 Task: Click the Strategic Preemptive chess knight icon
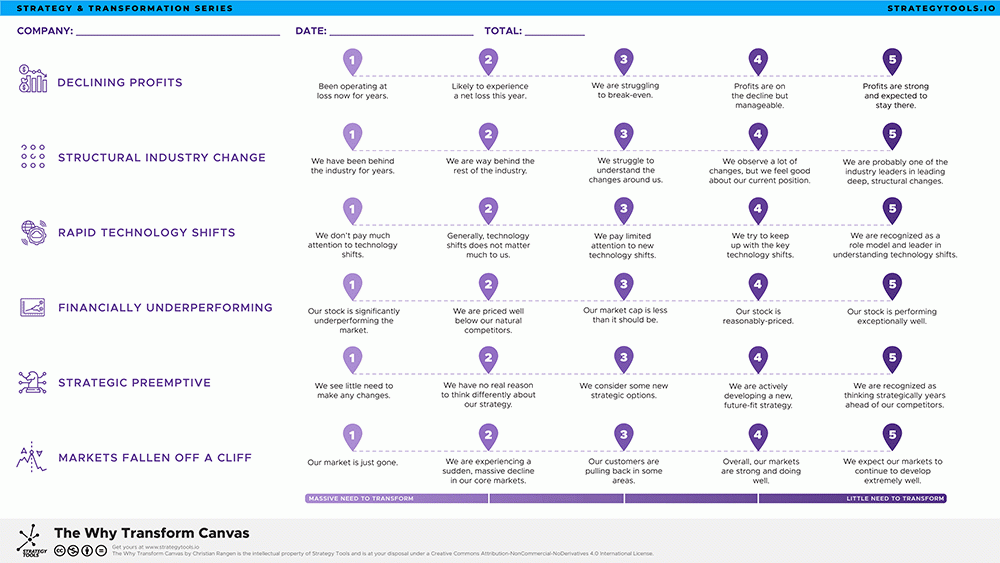click(x=33, y=383)
